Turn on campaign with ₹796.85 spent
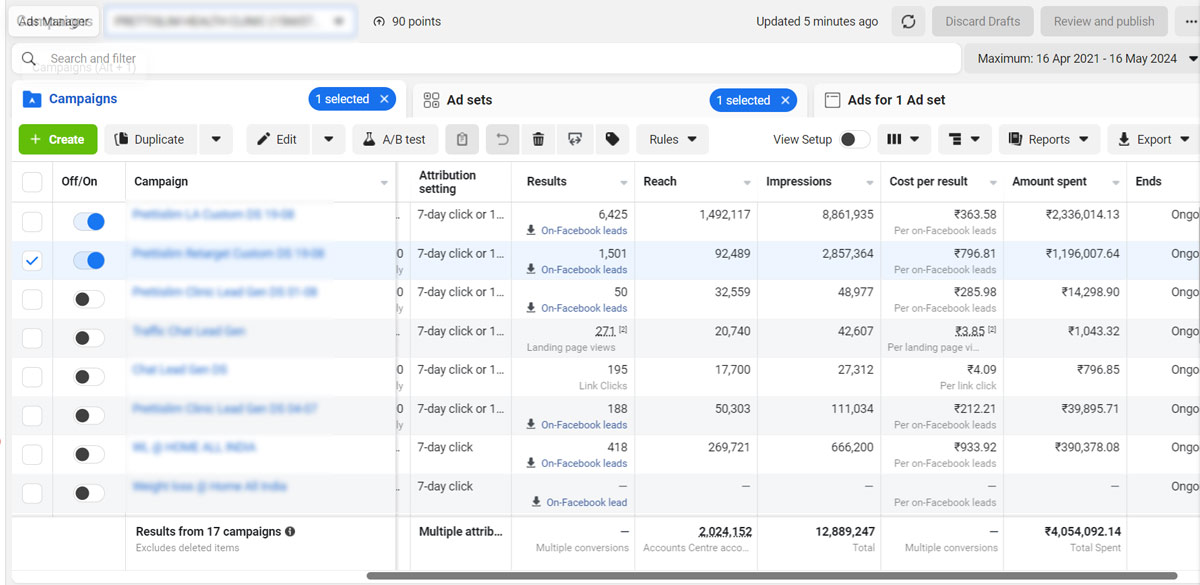This screenshot has width=1200, height=585. (x=89, y=377)
